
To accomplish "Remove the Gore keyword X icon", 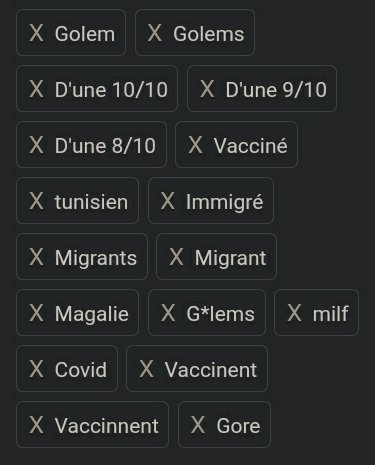I will click(198, 425).
